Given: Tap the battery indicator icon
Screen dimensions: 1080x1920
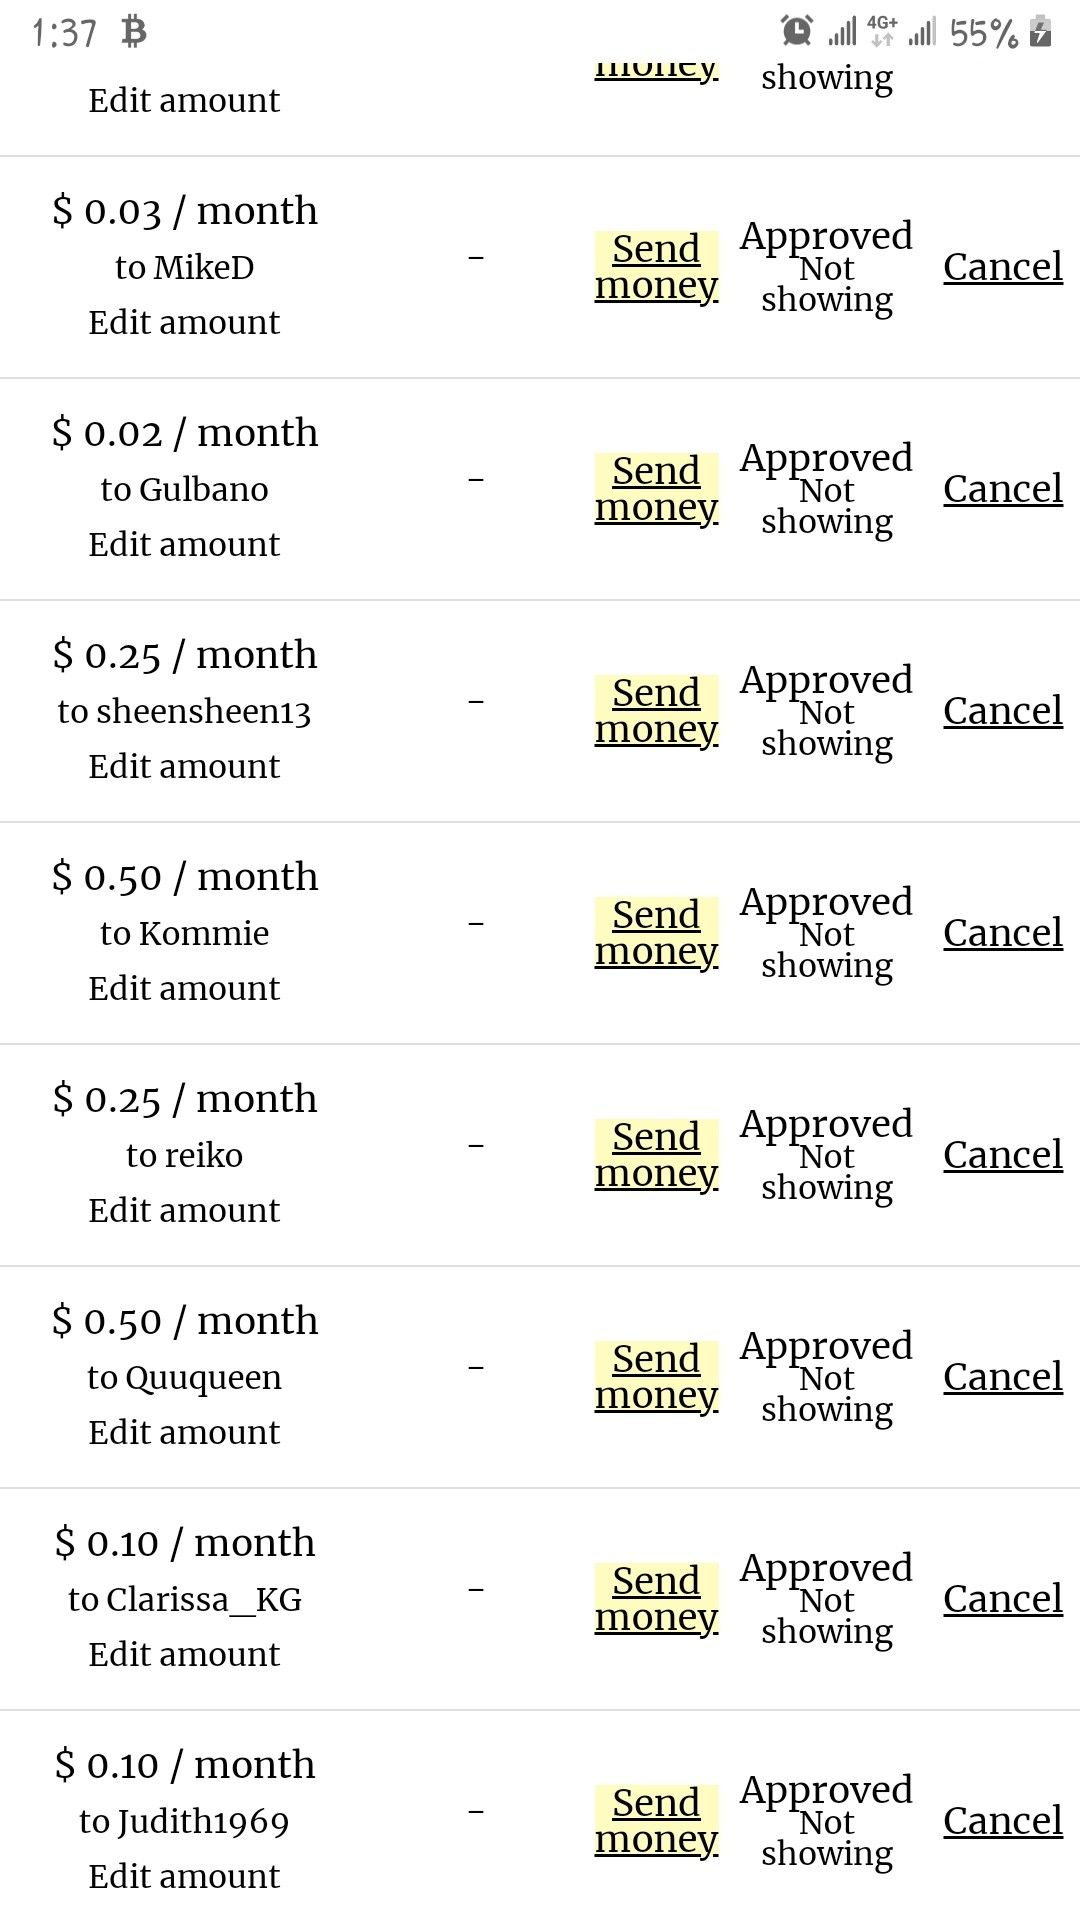Looking at the screenshot, I should (x=1040, y=32).
